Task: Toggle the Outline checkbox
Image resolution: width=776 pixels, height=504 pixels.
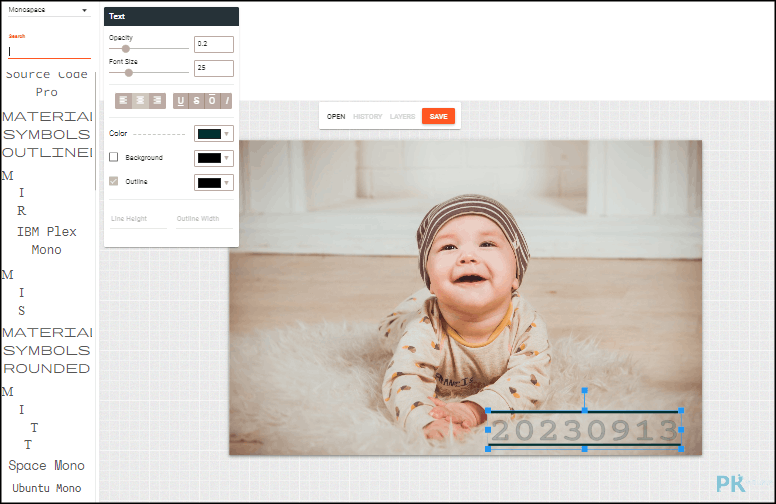Action: tap(113, 181)
